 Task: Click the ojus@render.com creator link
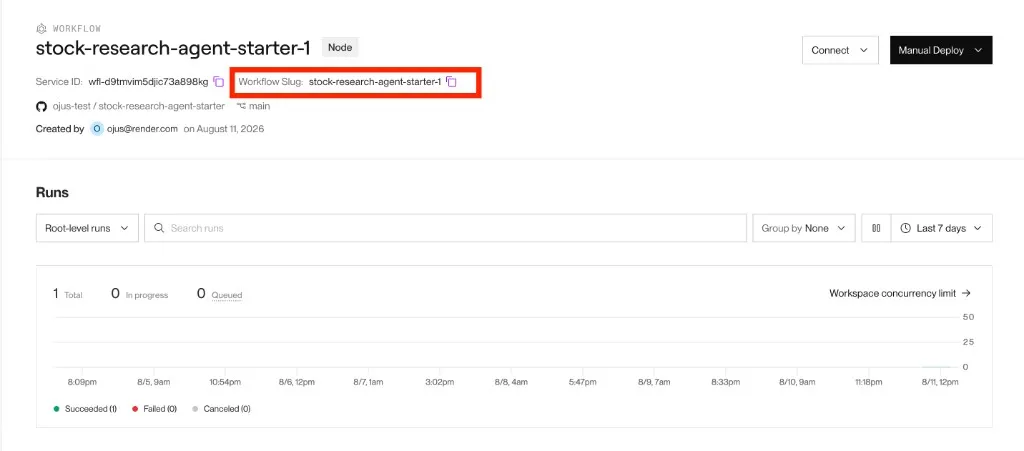pos(141,129)
